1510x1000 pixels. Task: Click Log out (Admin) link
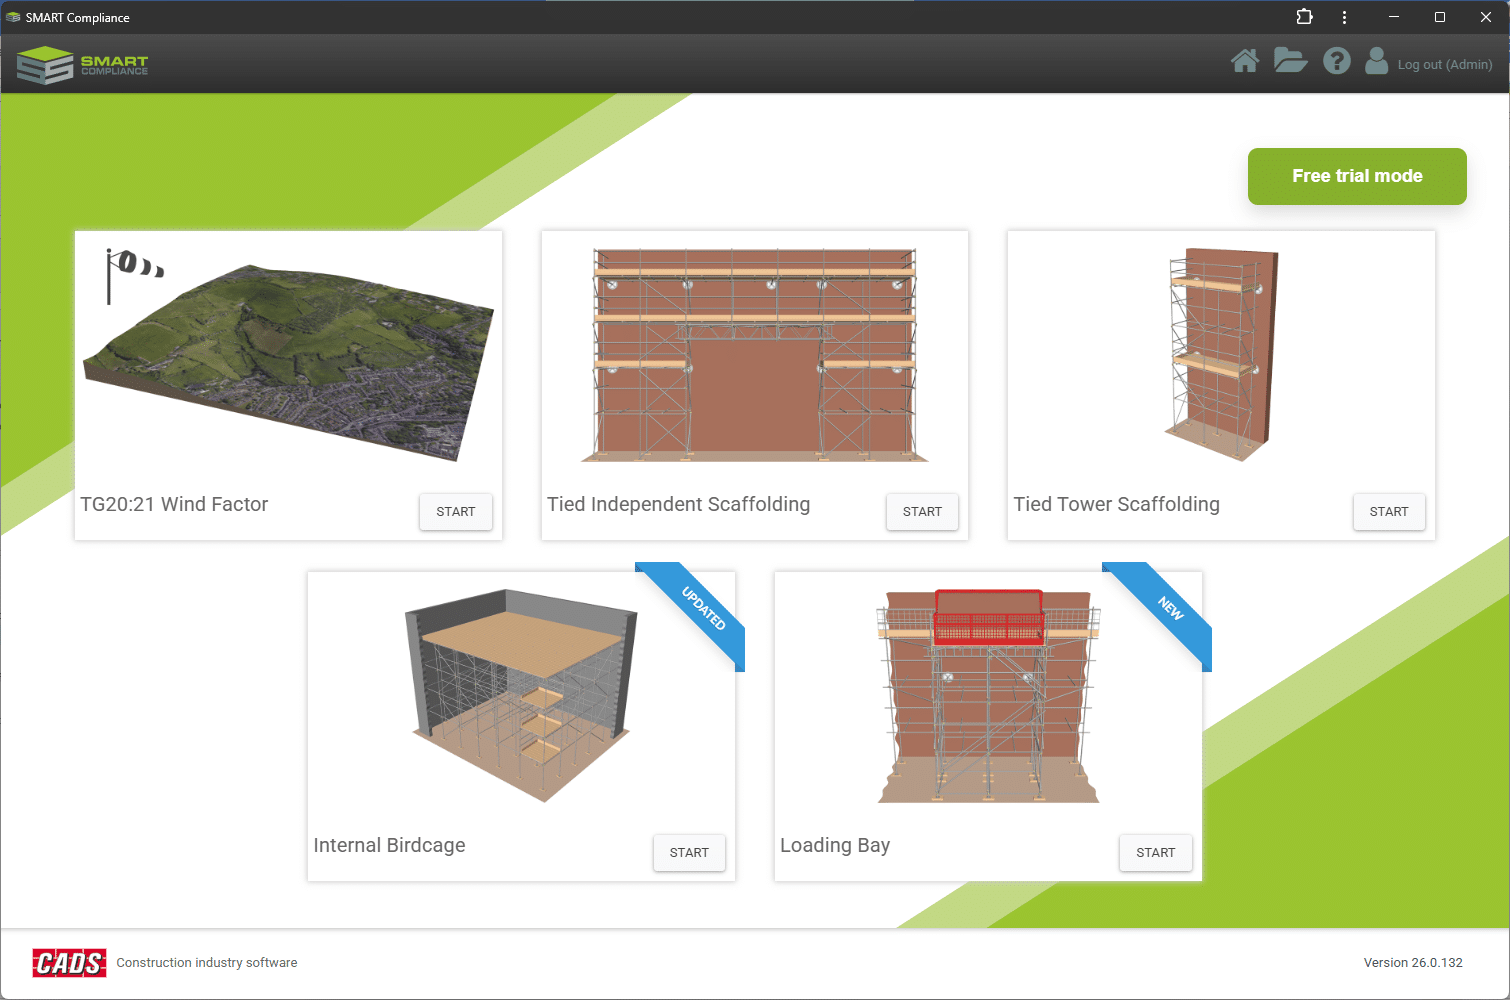(x=1444, y=65)
